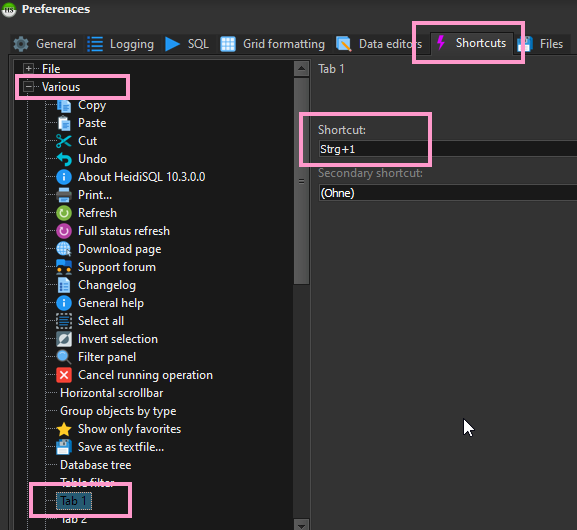Click the Data editors tab icon
This screenshot has width=577, height=530.
(x=343, y=44)
